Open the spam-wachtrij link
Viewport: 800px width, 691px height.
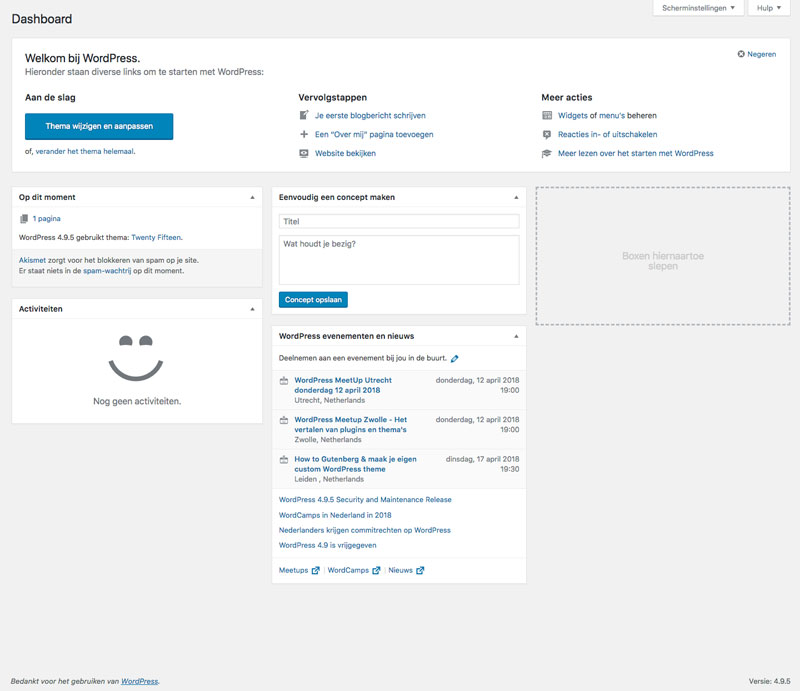[107, 271]
